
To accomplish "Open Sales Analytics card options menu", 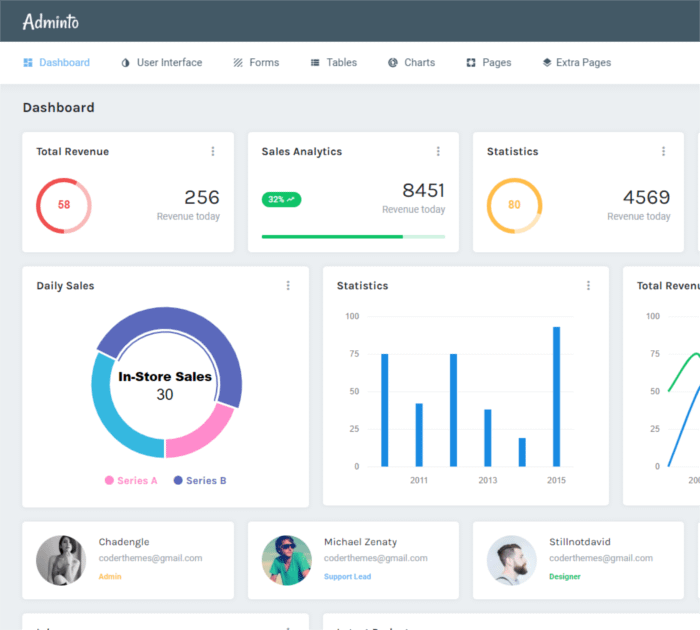I will [x=438, y=152].
